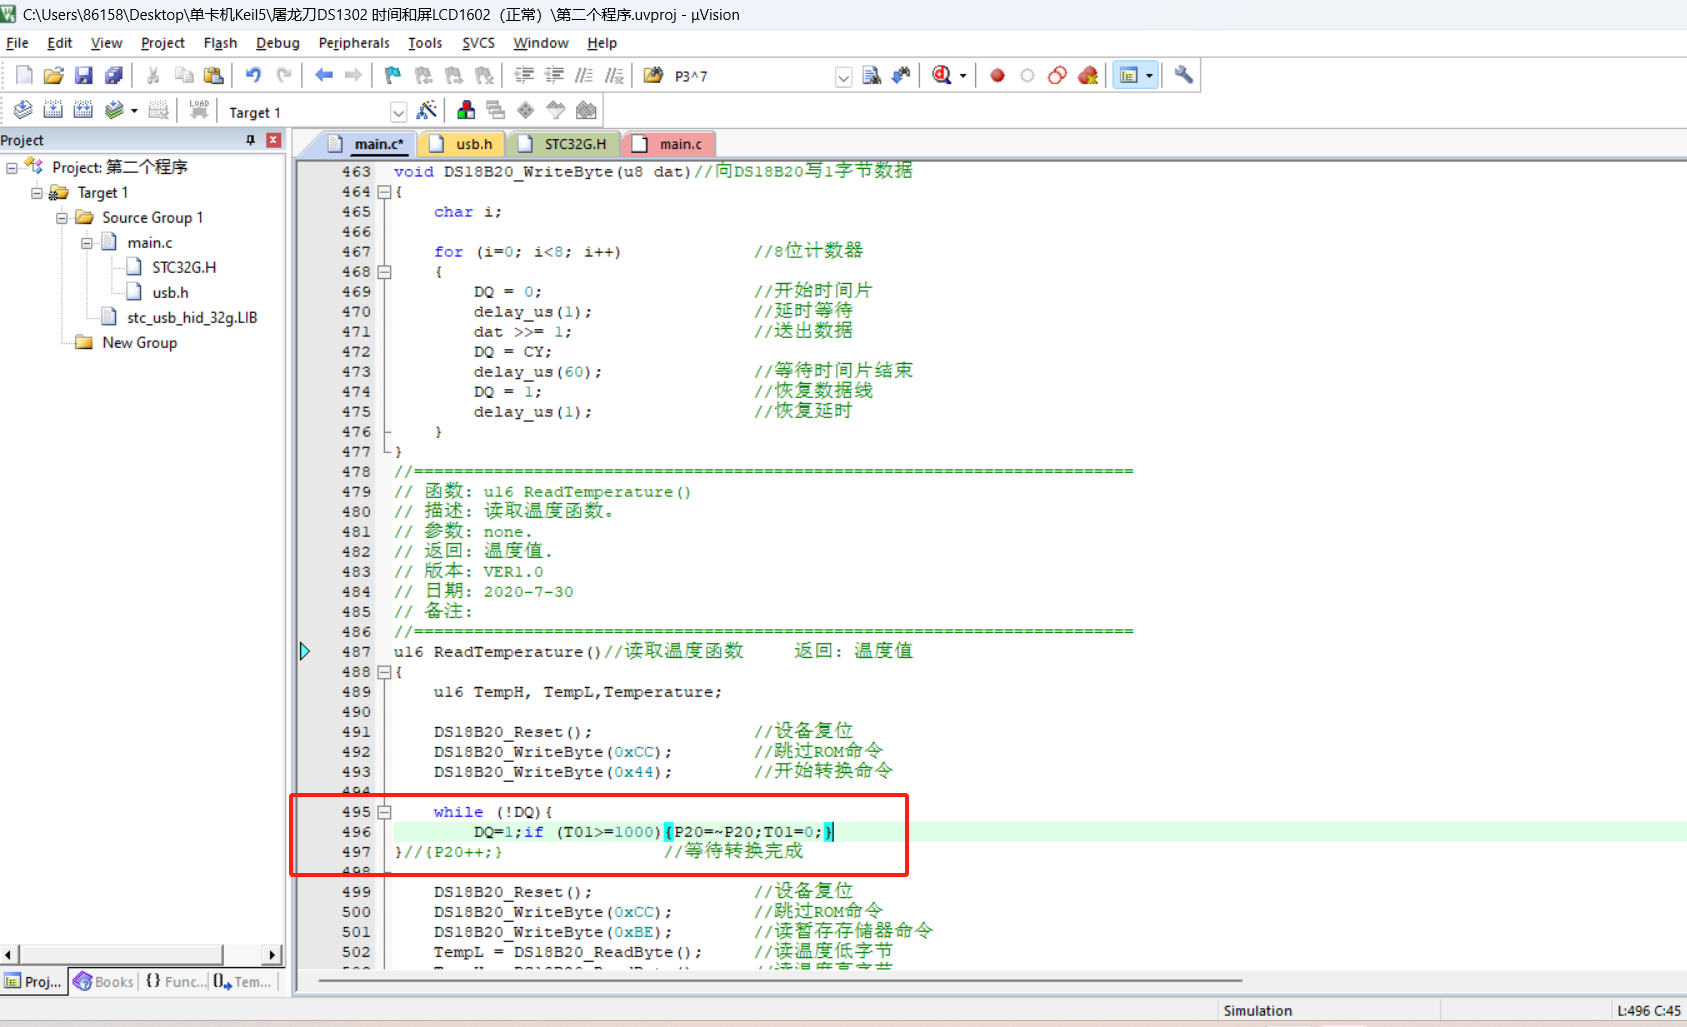Click Manage Project Items icon
Image resolution: width=1687 pixels, height=1027 pixels.
click(x=466, y=110)
